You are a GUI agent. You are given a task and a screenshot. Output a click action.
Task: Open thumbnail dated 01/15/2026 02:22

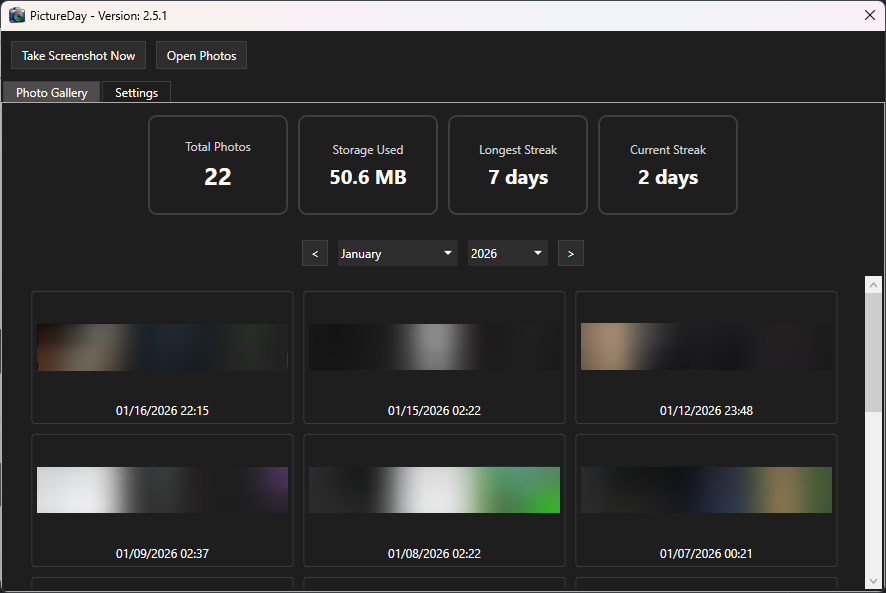pos(434,347)
